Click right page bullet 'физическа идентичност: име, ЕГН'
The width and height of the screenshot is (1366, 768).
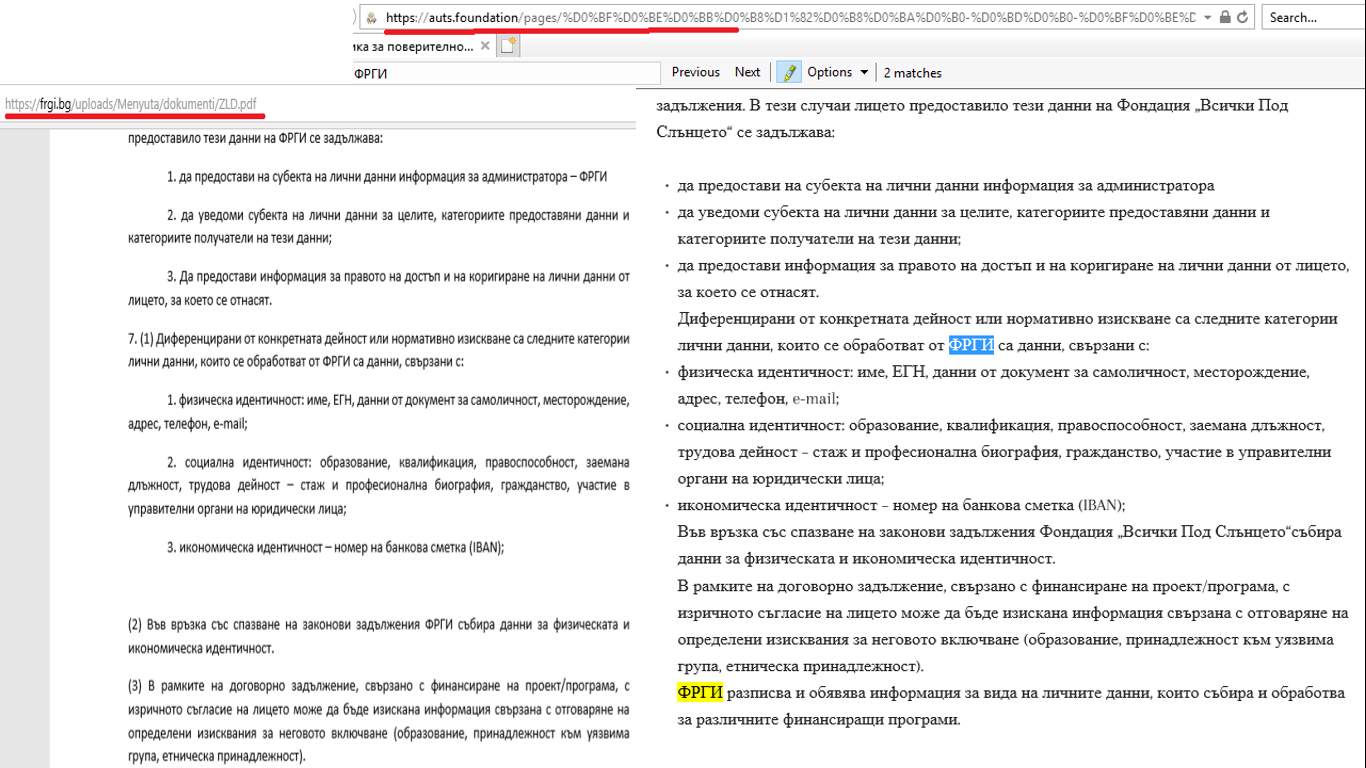993,385
